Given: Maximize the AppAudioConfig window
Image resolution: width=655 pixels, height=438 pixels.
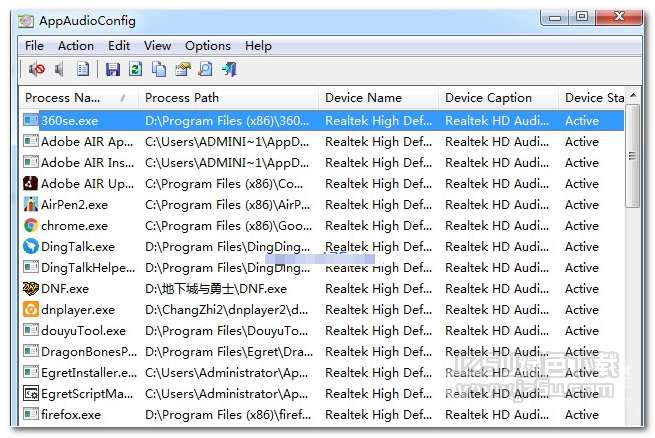Looking at the screenshot, I should [582, 17].
